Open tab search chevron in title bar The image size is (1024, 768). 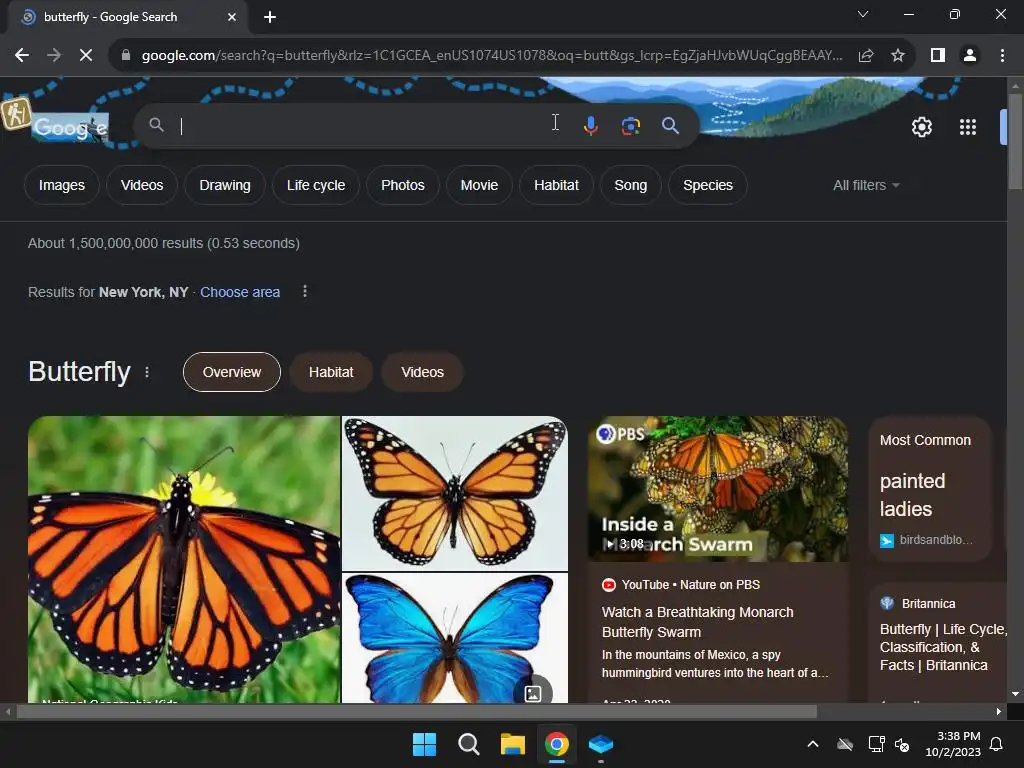pos(863,14)
